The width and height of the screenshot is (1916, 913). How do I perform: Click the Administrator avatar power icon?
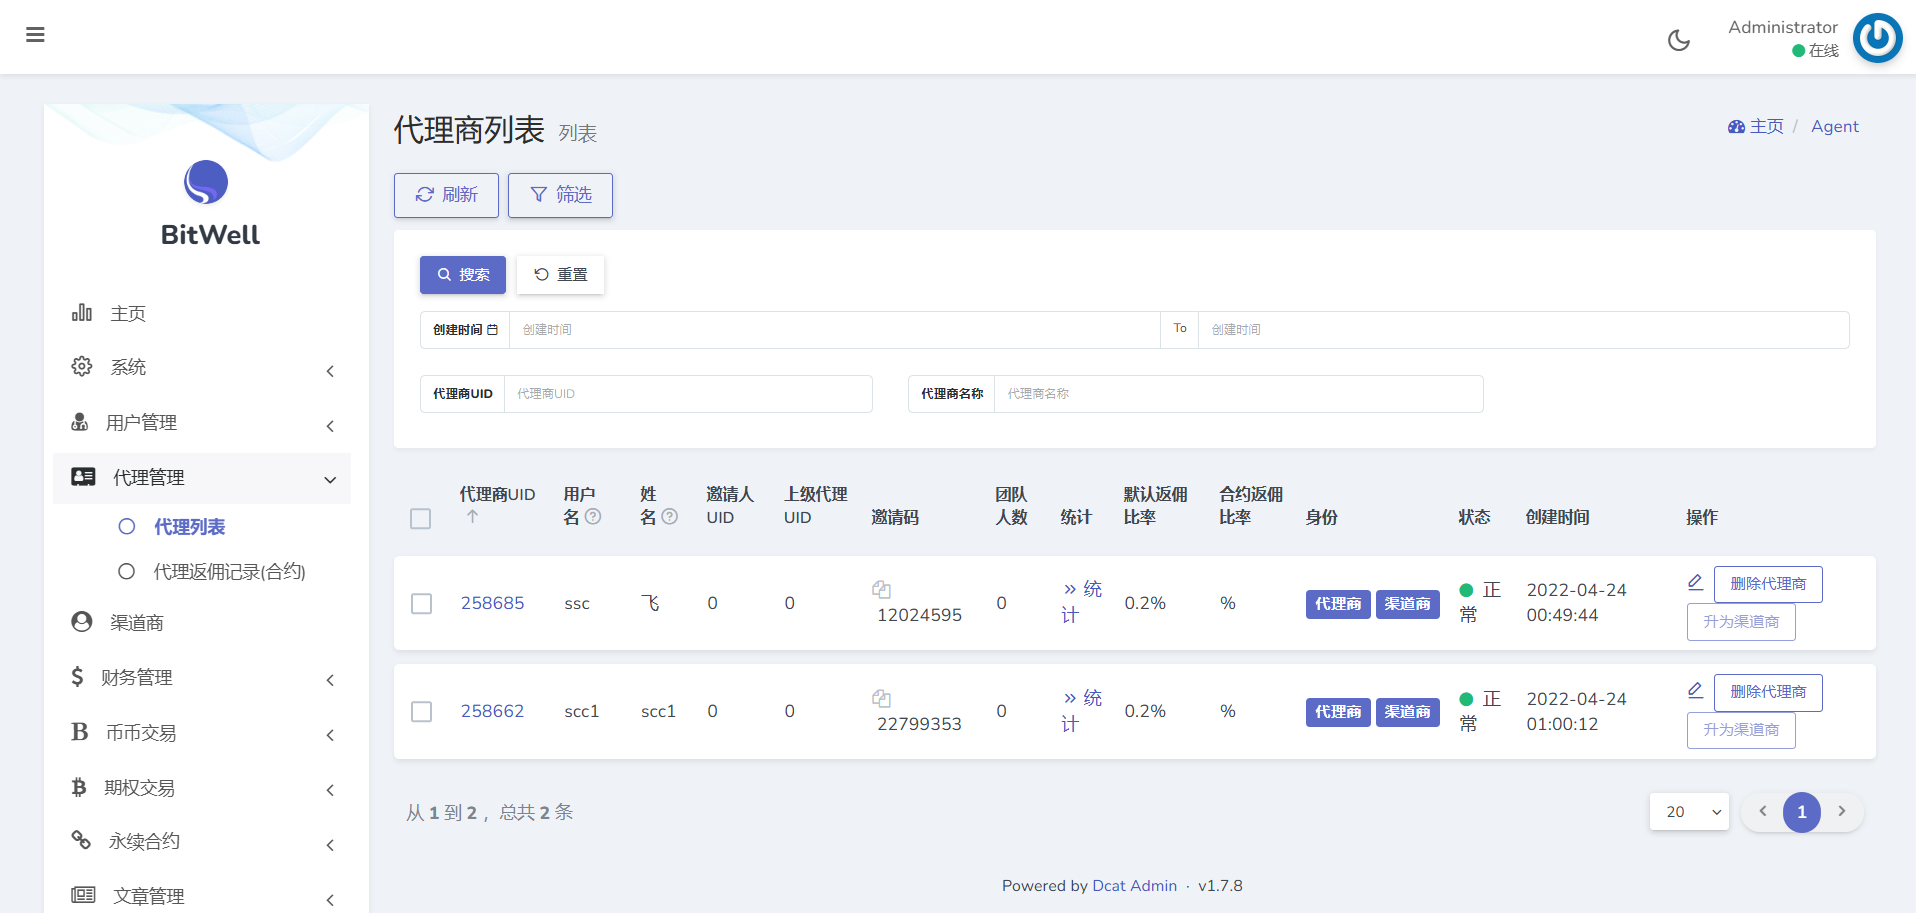point(1877,38)
